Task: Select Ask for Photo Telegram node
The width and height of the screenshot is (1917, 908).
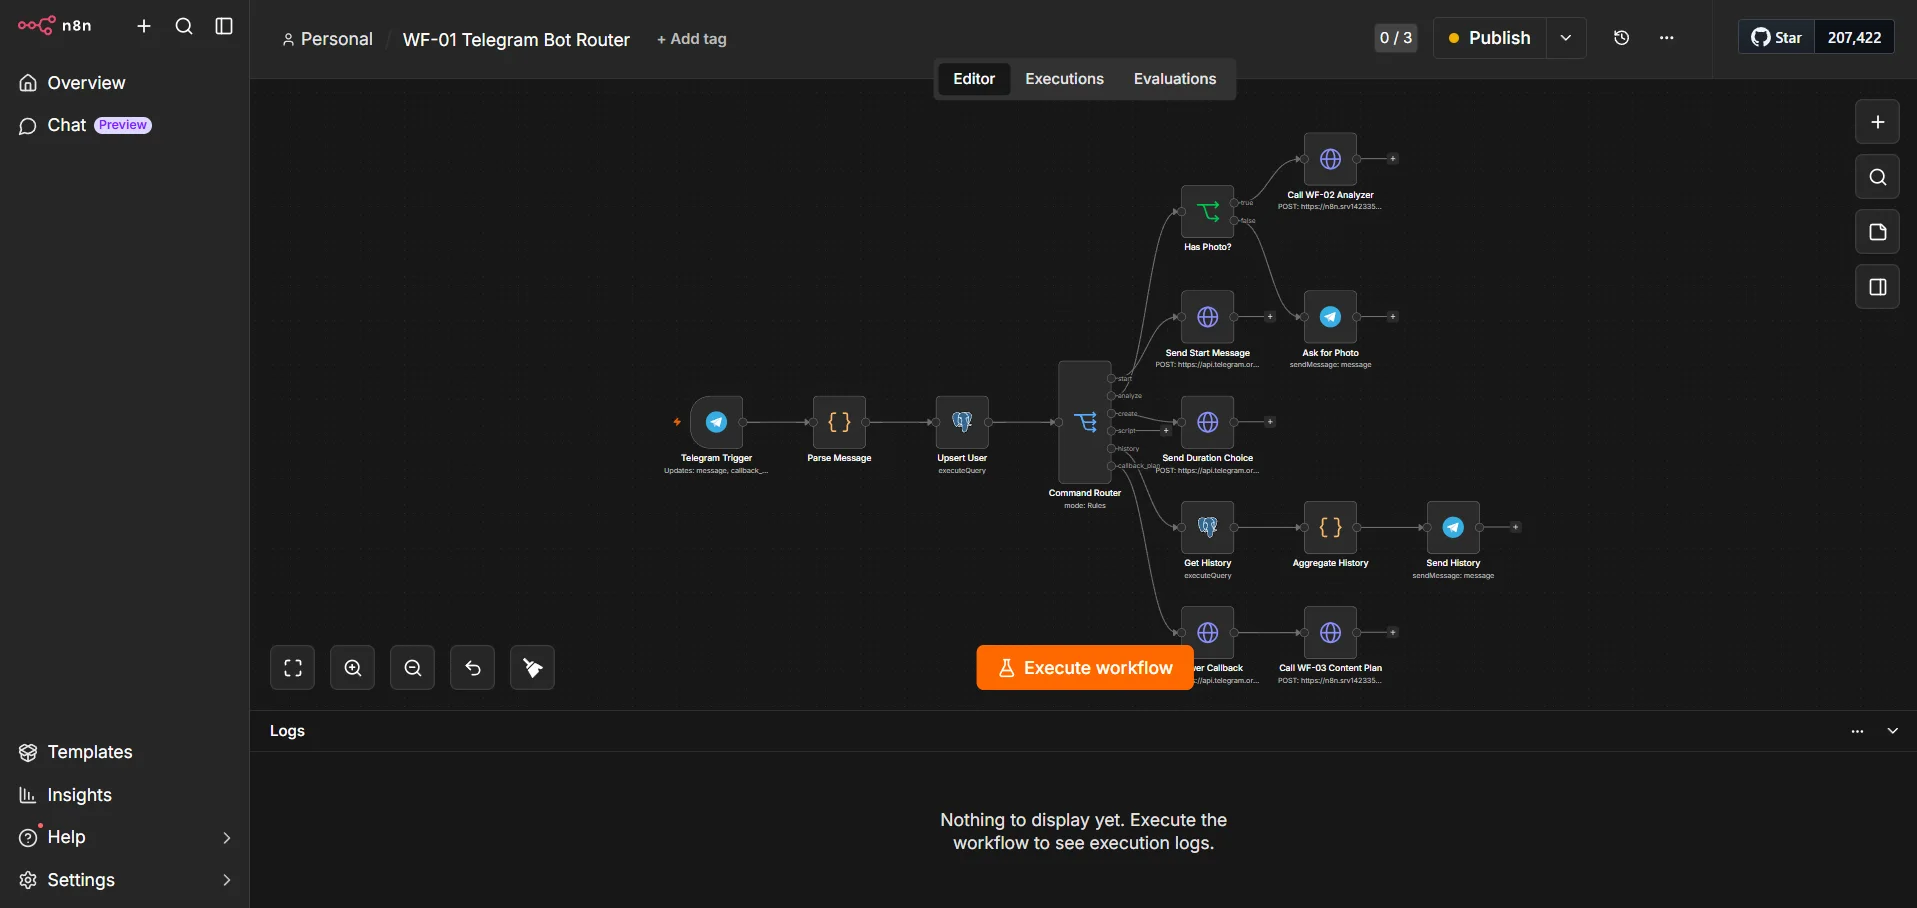Action: tap(1330, 317)
